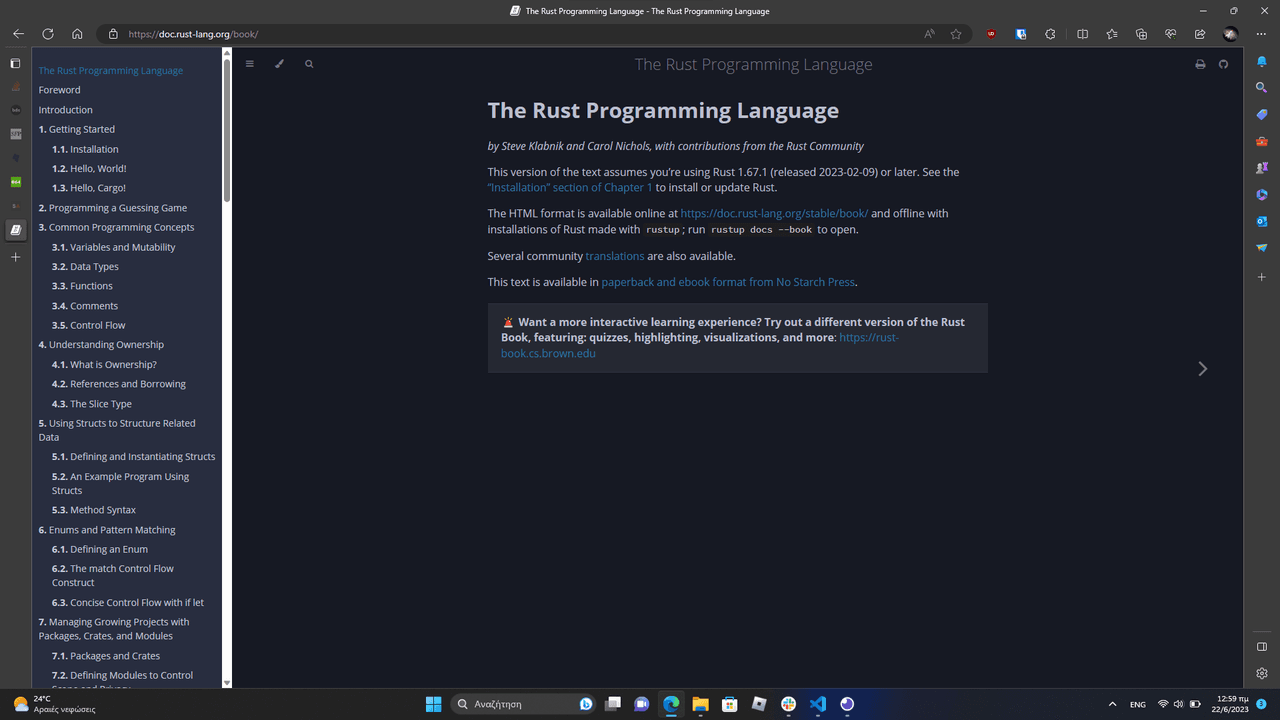Viewport: 1280px width, 720px height.
Task: Select 3.5 Control Flow in sidebar
Action: [x=97, y=325]
